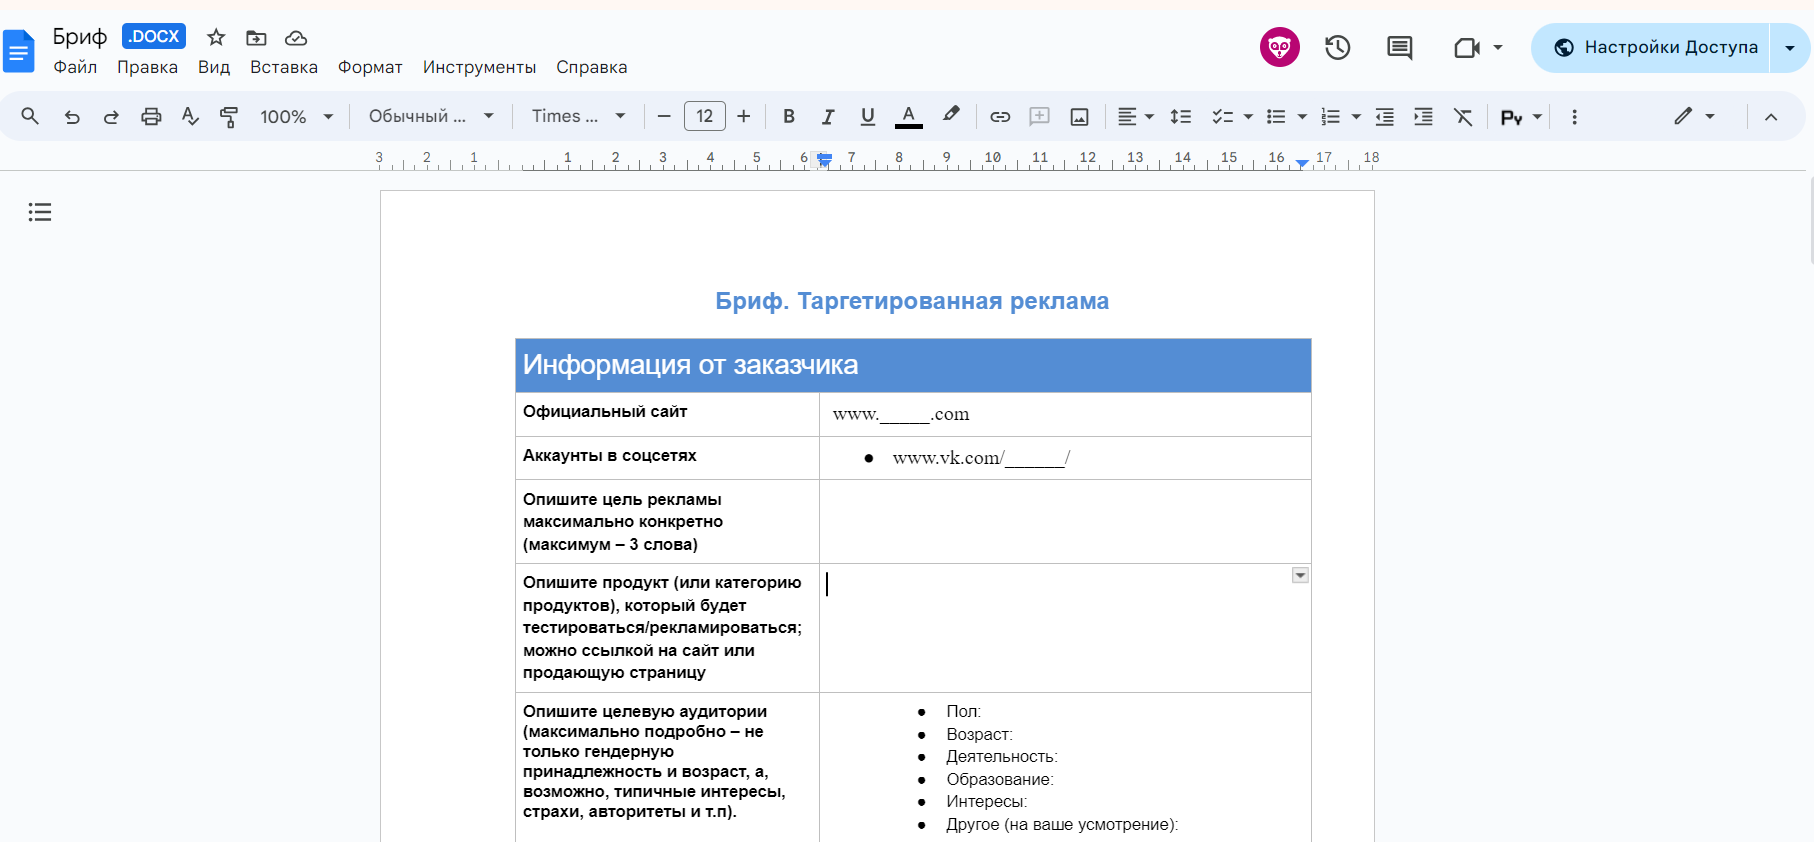
Task: Click the .DOCX format badge
Action: [154, 36]
